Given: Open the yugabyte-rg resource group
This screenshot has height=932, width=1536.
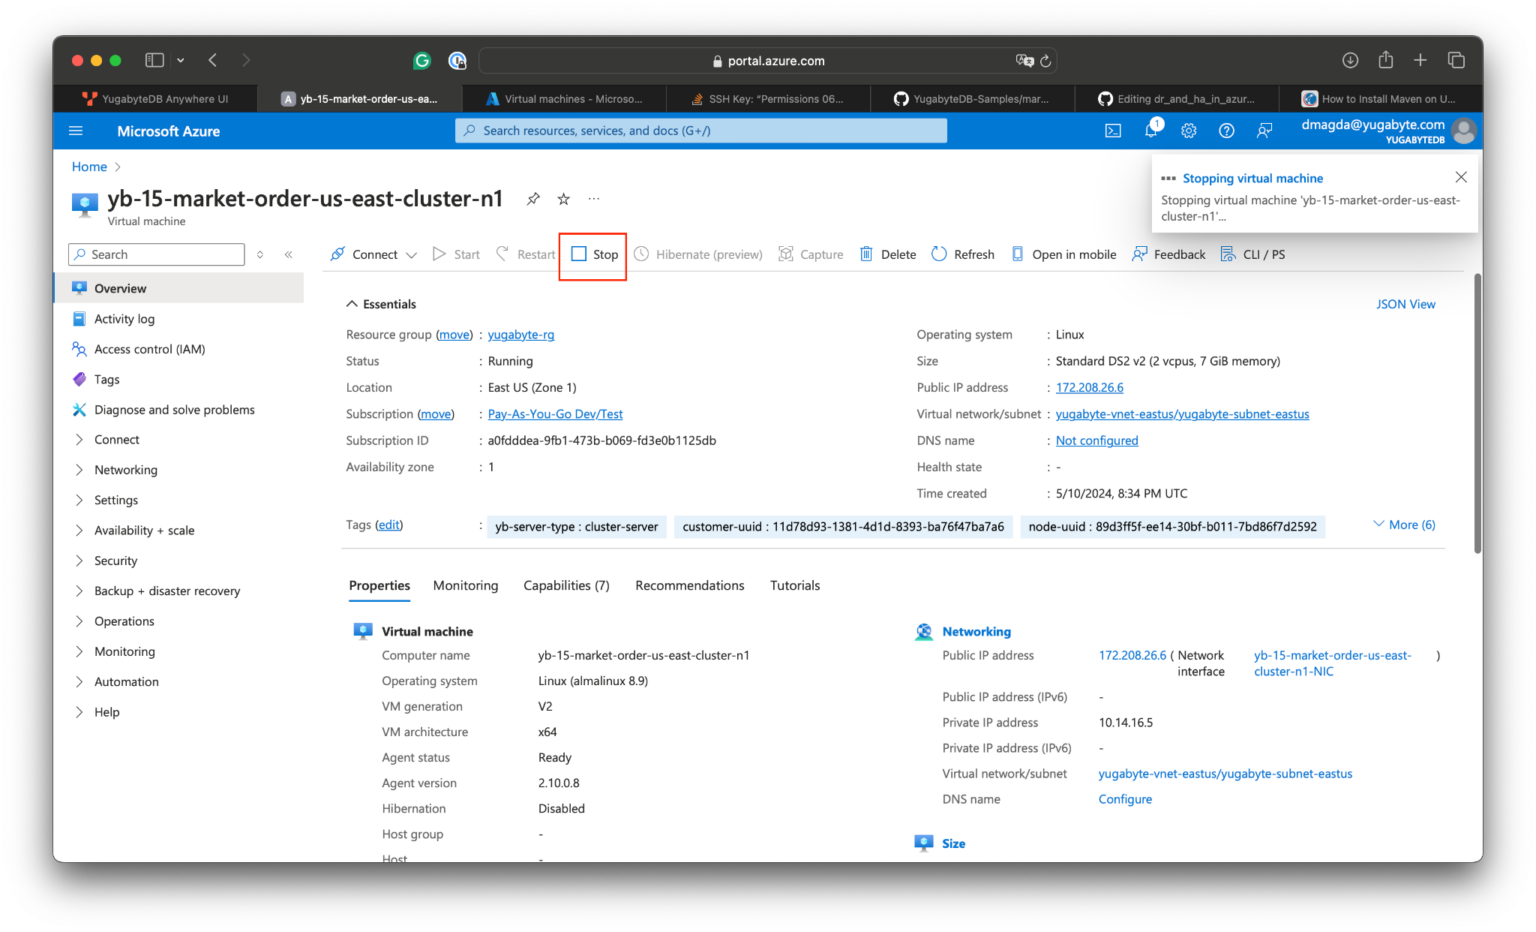Looking at the screenshot, I should point(520,334).
